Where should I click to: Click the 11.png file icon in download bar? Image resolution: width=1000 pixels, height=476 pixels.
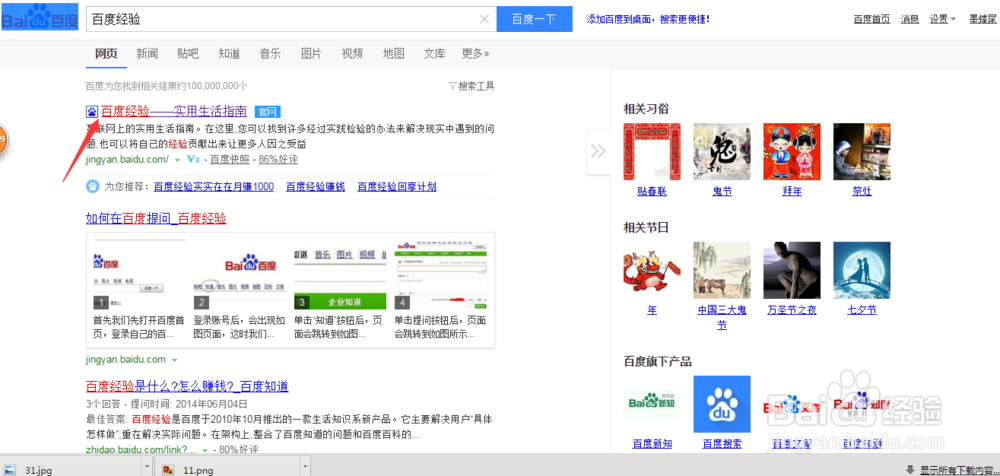168,470
